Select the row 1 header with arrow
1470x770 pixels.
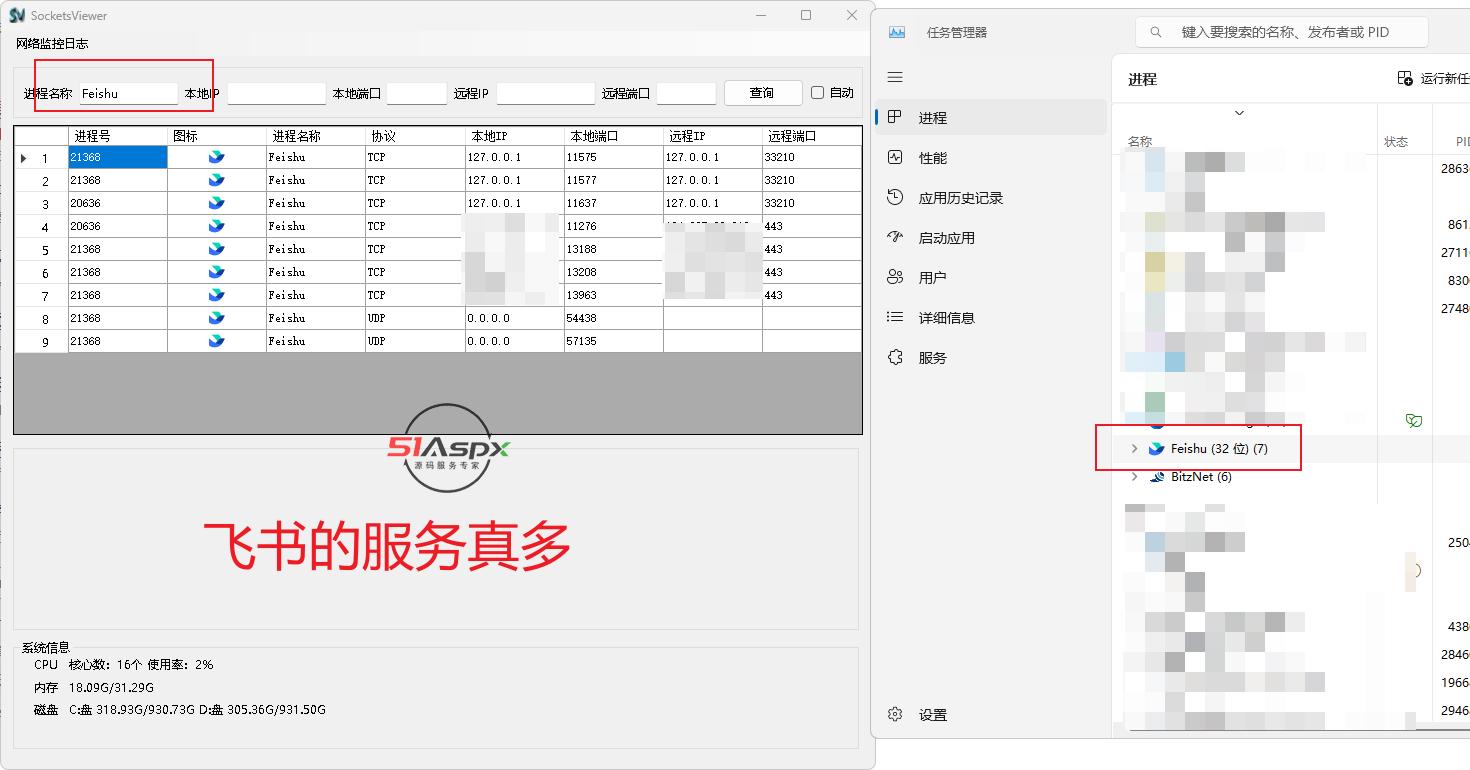tap(41, 158)
